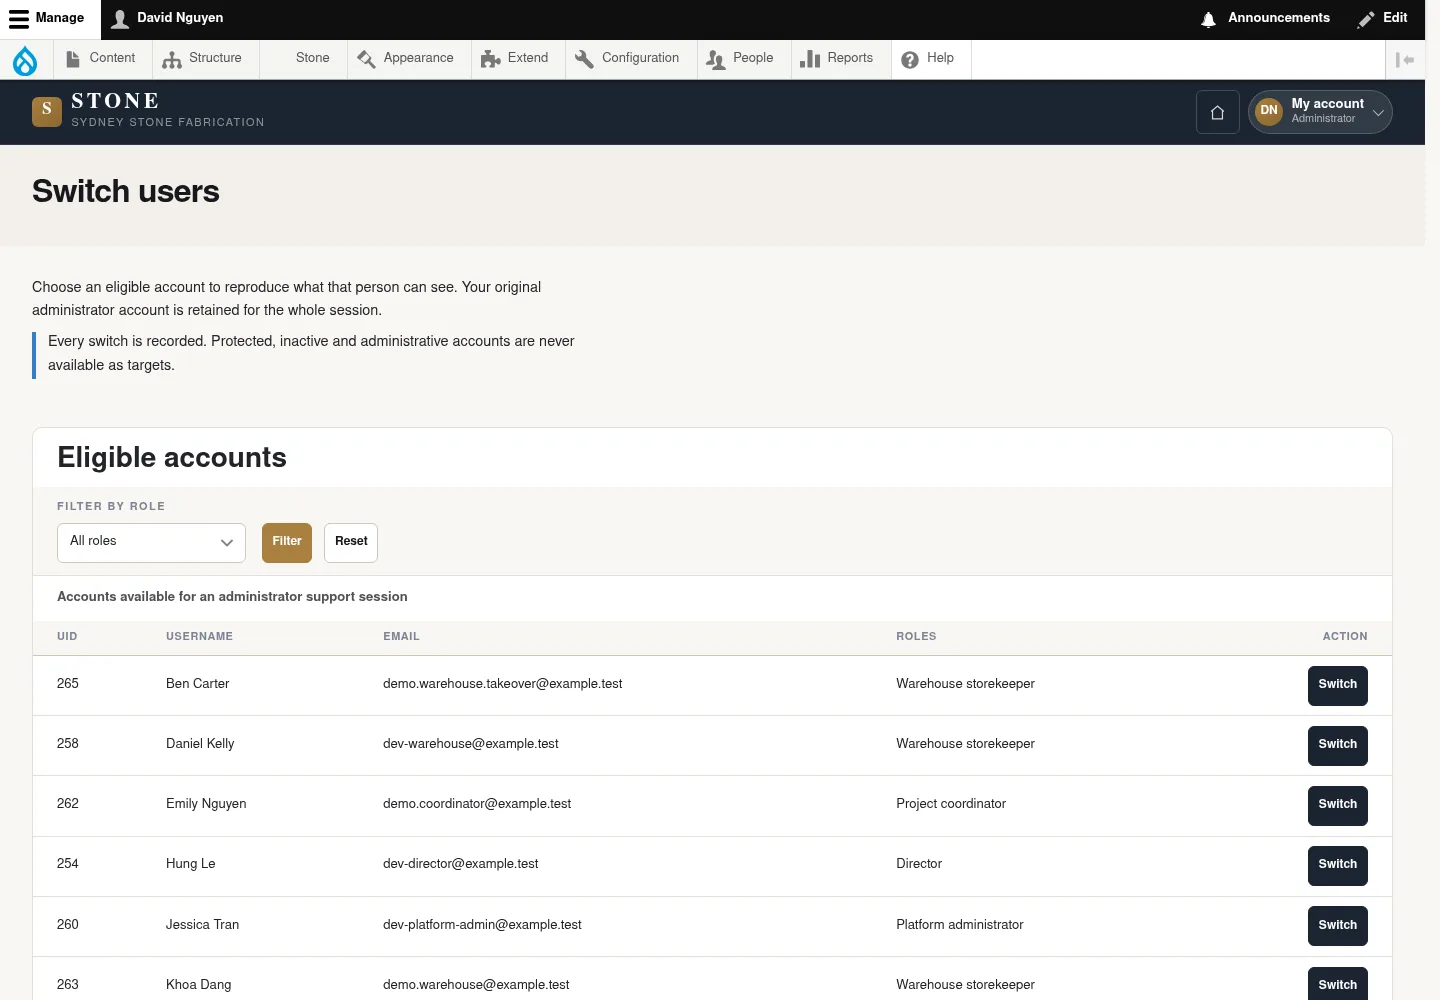
Task: Switch to Daniel Kelly's account
Action: click(x=1338, y=745)
